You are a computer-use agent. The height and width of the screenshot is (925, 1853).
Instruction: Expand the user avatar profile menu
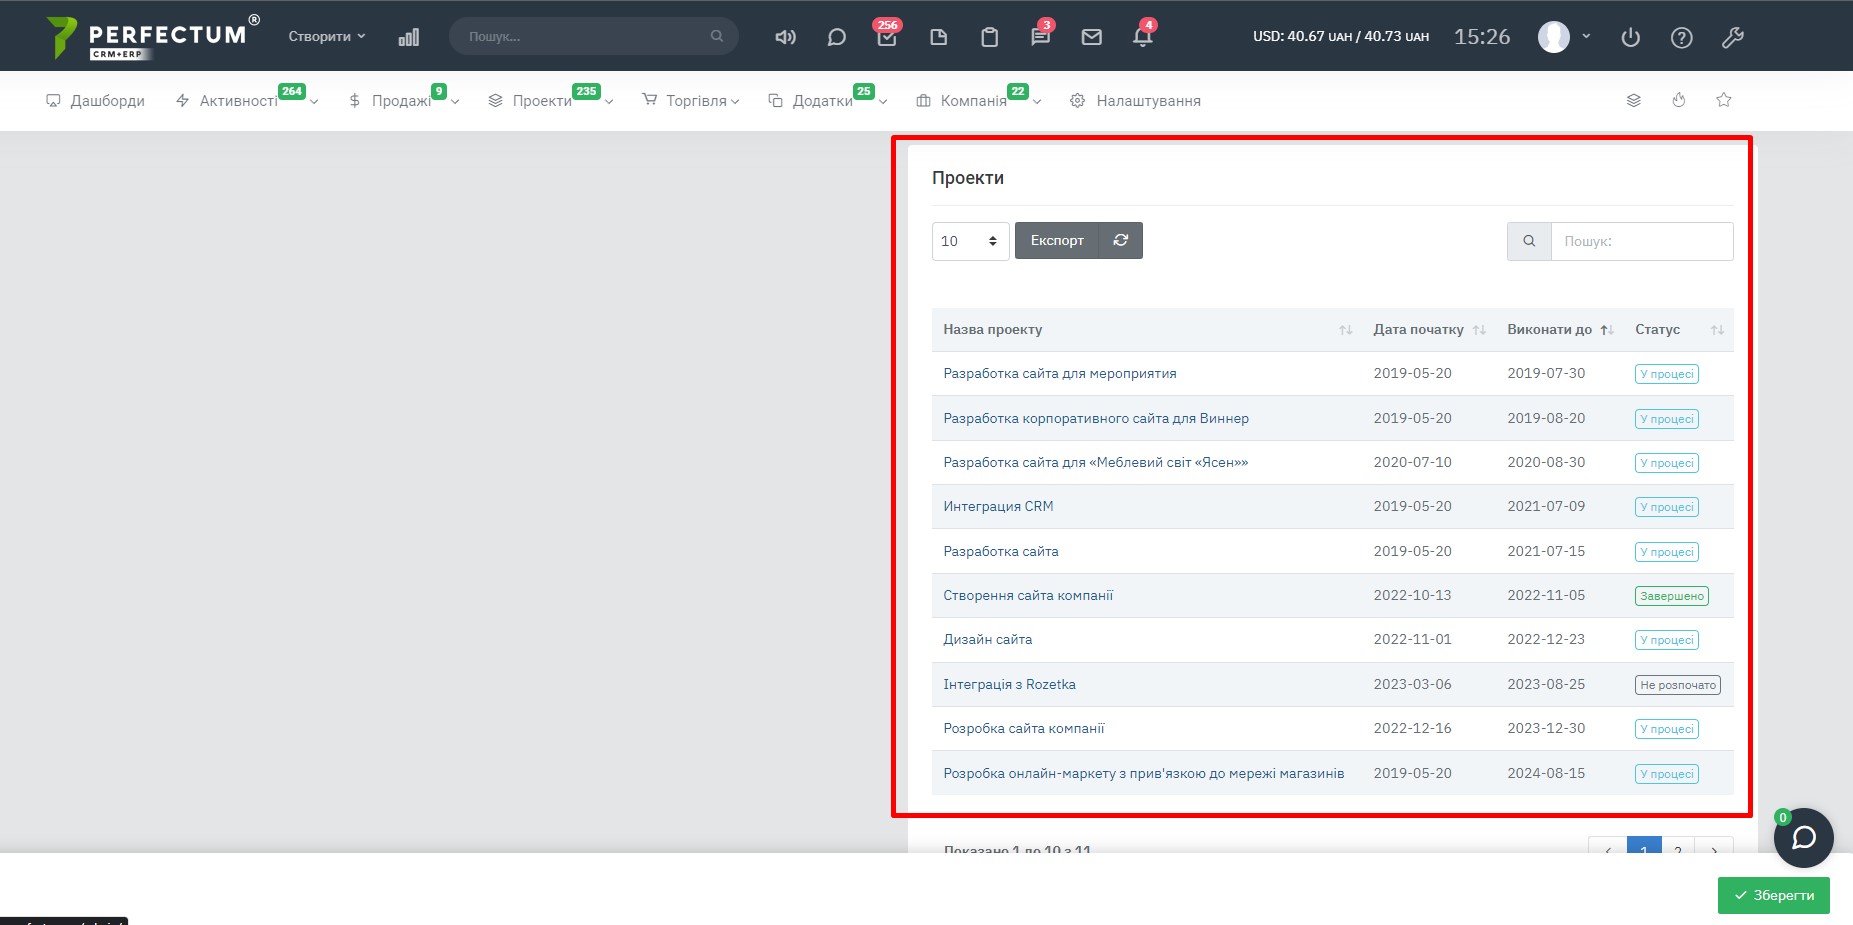[x=1563, y=37]
